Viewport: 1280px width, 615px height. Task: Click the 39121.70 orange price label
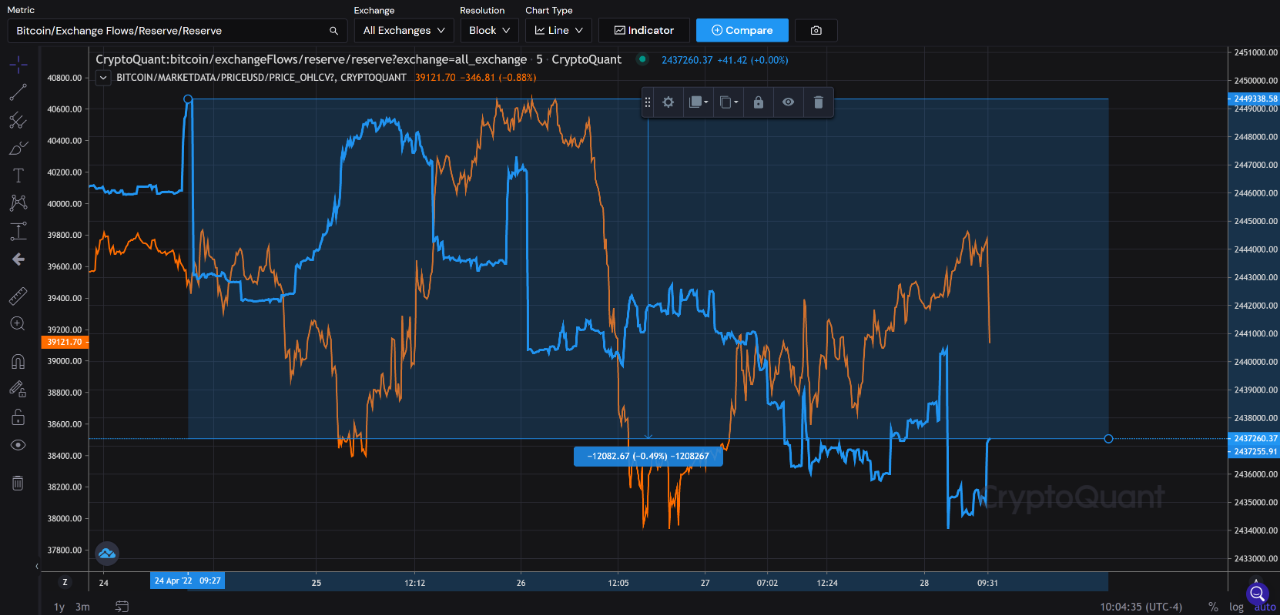tap(63, 342)
